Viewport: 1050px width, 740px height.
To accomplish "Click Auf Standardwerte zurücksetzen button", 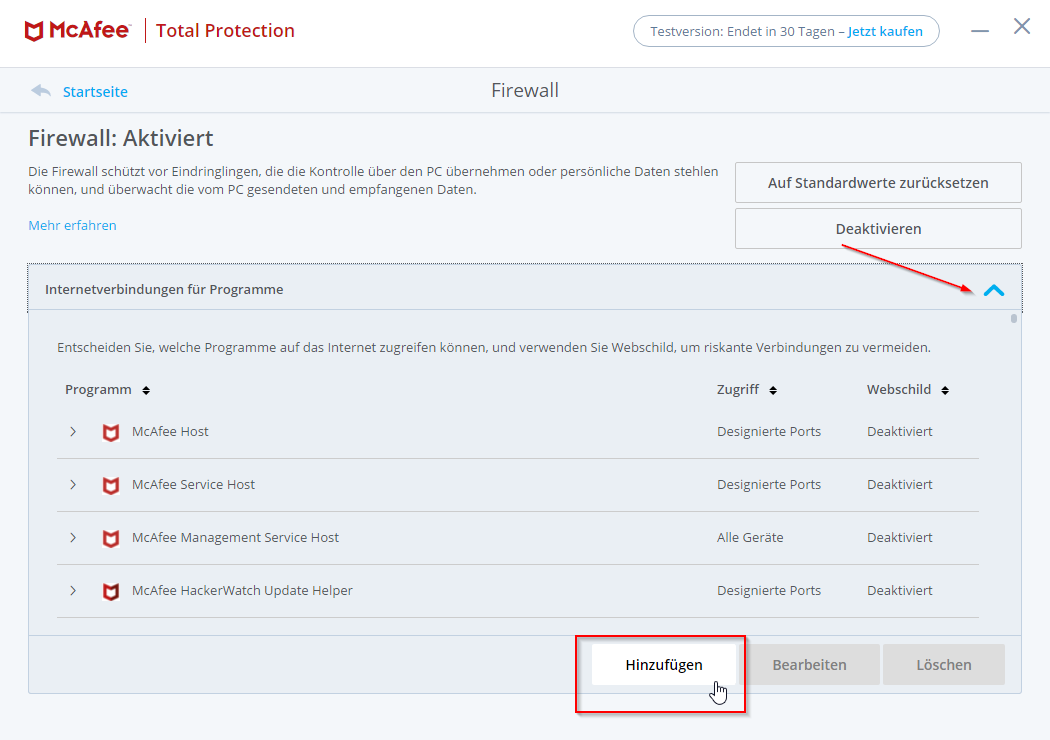I will pos(878,182).
